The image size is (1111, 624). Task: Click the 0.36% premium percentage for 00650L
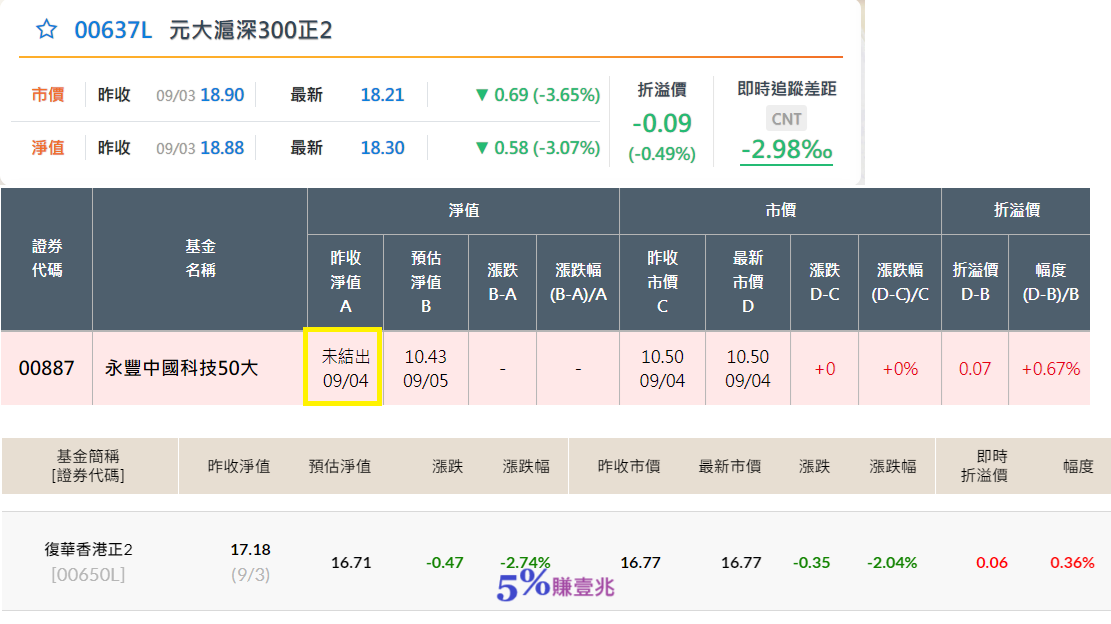[x=1072, y=562]
